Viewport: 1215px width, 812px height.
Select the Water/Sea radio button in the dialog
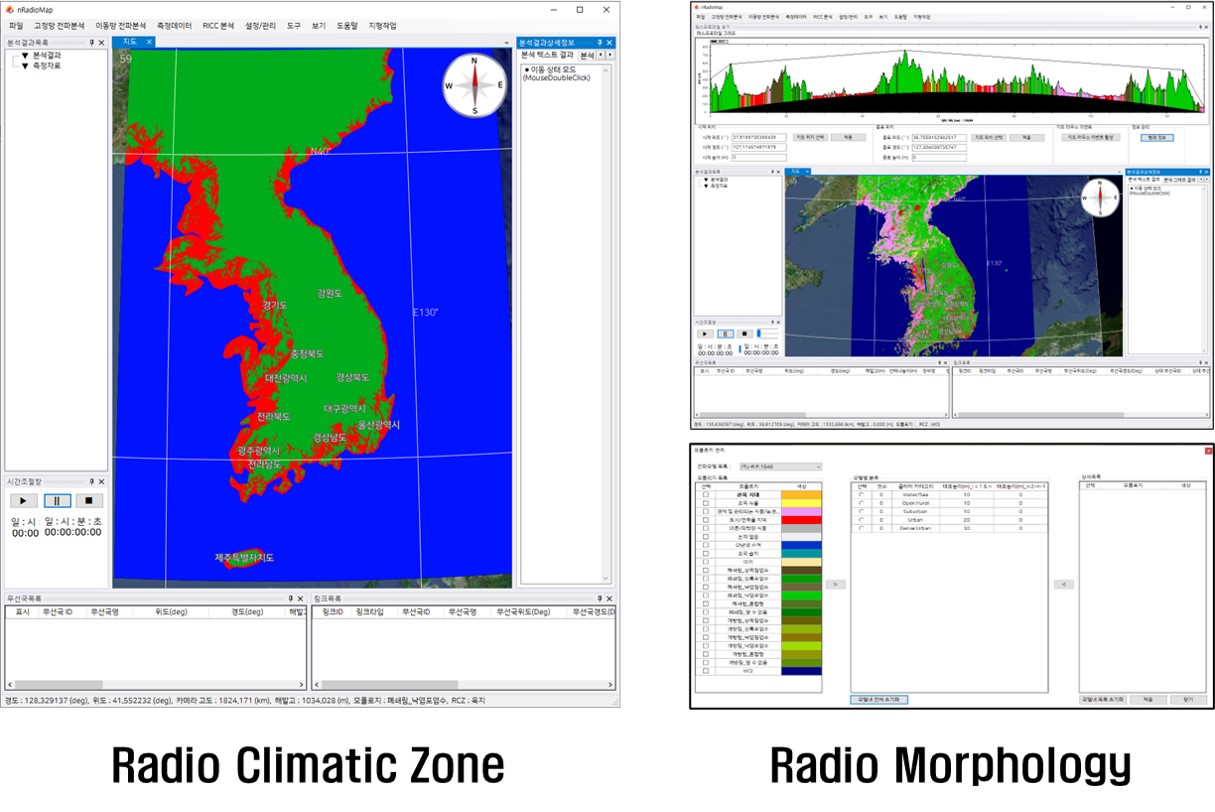[x=862, y=495]
